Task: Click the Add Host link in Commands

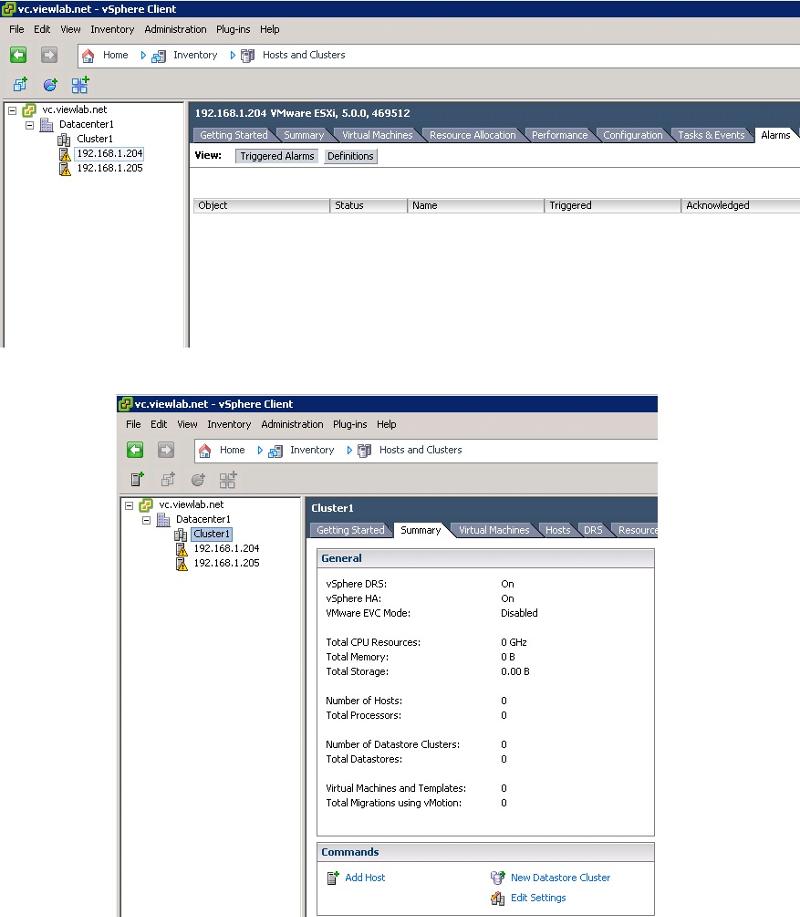Action: pos(365,877)
